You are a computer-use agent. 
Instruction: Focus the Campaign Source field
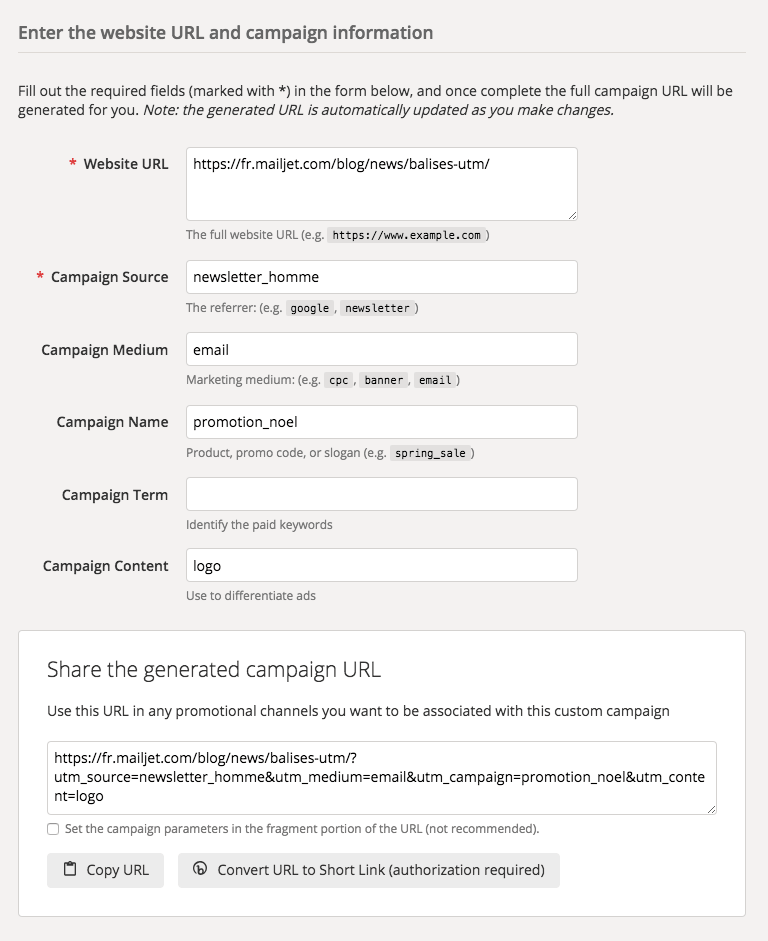point(382,277)
